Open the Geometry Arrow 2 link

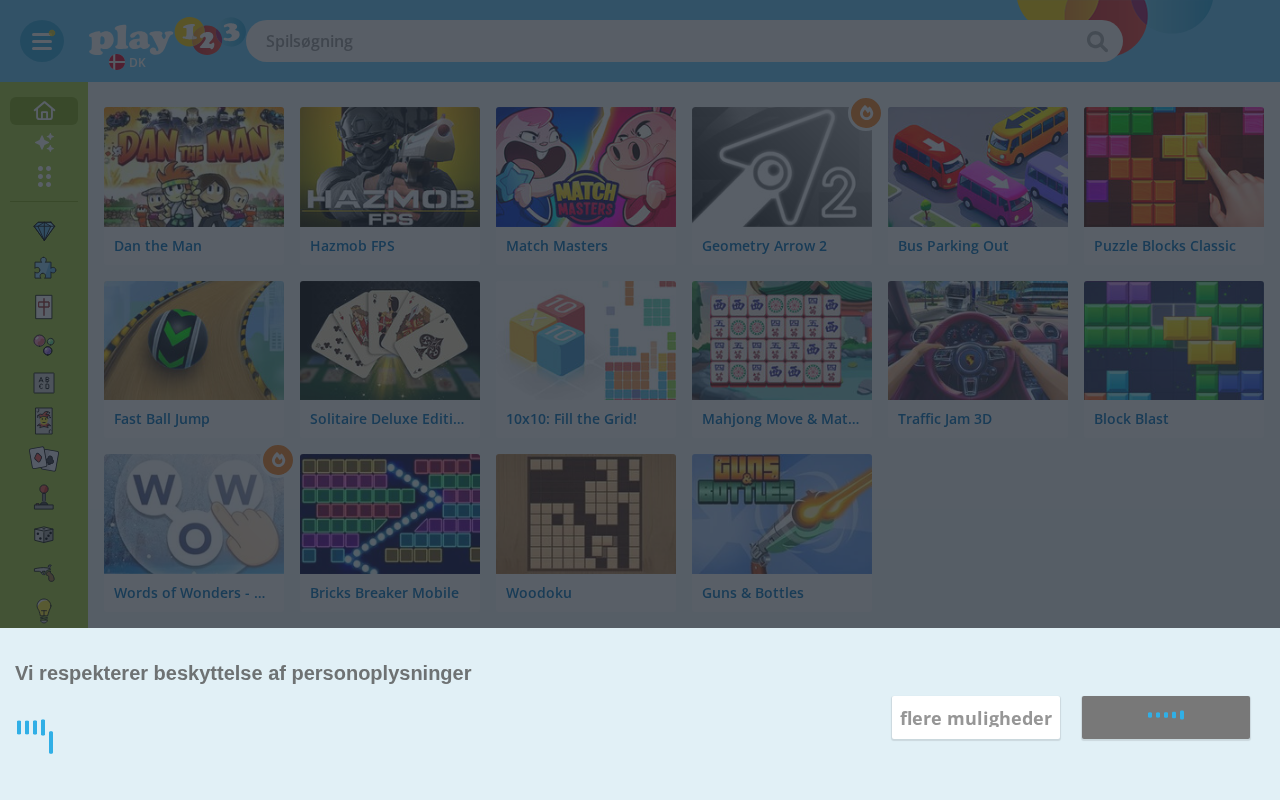764,246
